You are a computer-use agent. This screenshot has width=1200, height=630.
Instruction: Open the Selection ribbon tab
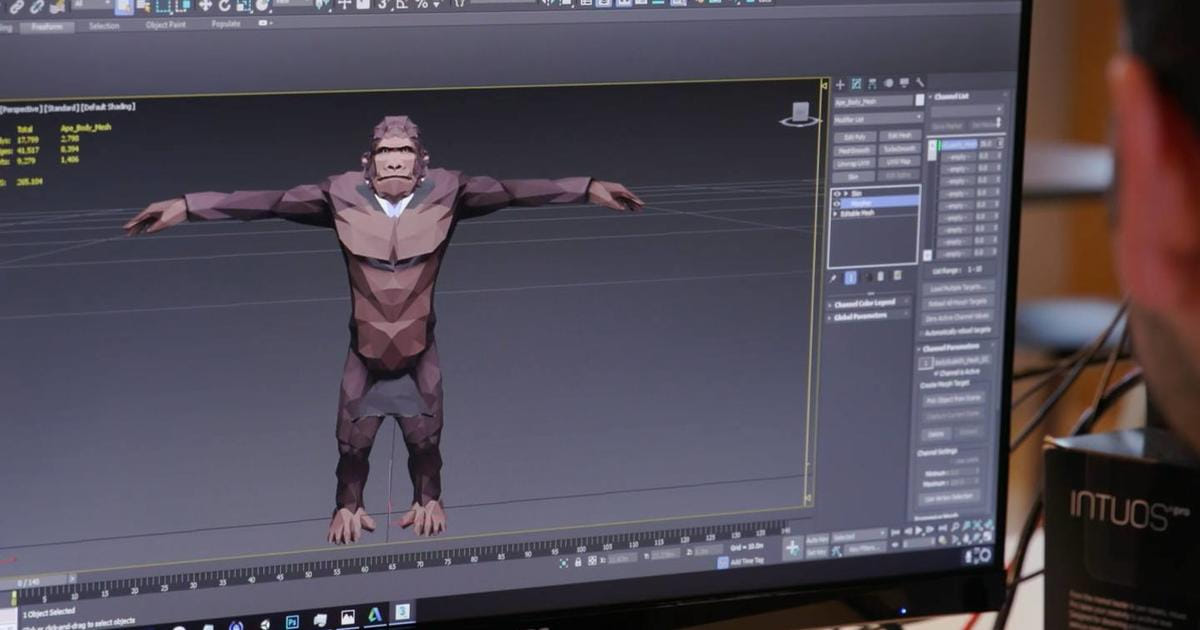click(104, 26)
